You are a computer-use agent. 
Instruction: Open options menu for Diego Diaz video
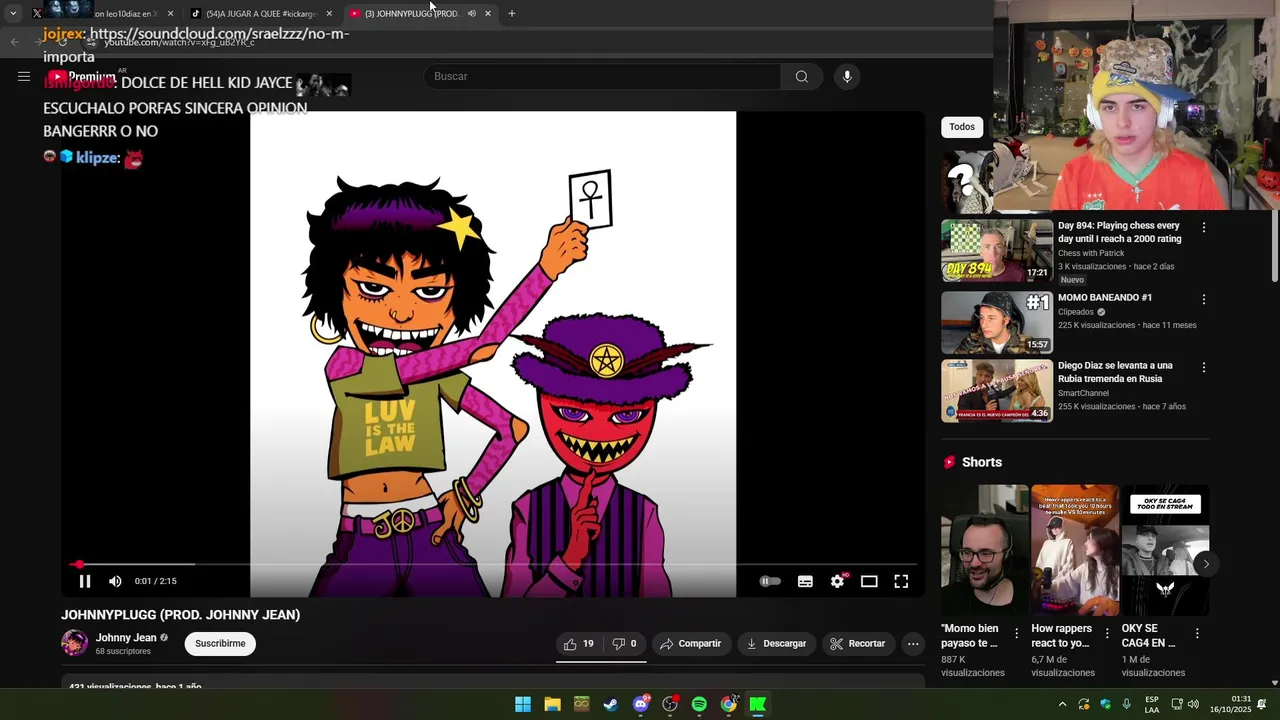click(x=1204, y=368)
